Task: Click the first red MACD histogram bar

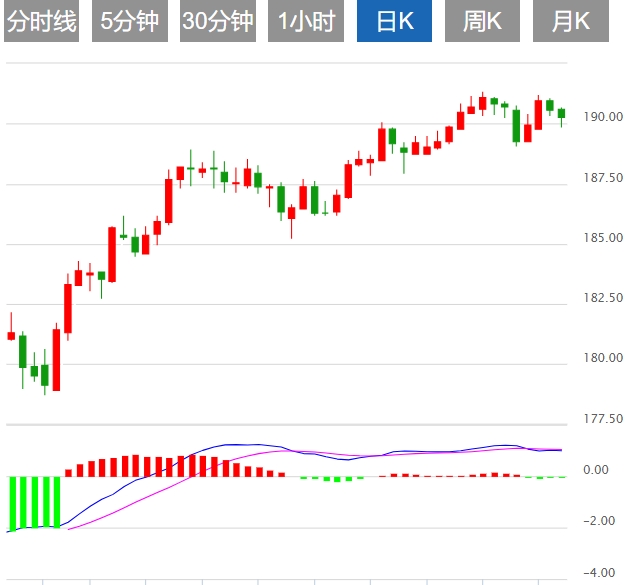Action: point(68,472)
